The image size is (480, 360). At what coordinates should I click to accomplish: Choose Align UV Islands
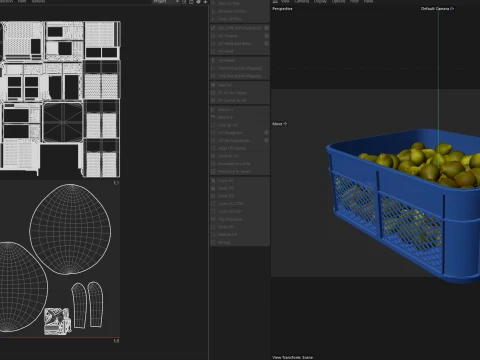click(x=240, y=148)
